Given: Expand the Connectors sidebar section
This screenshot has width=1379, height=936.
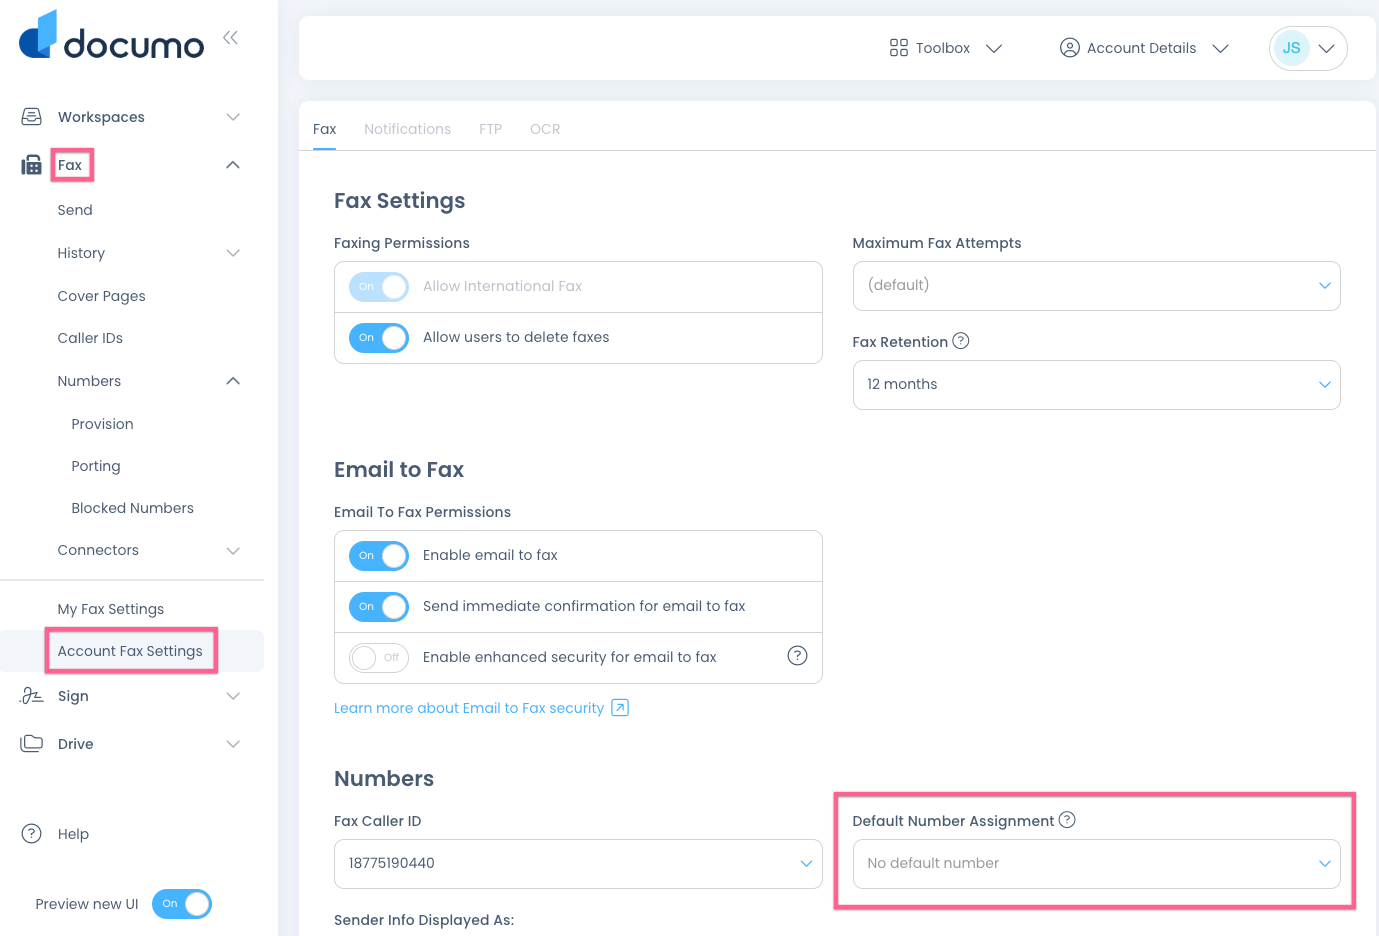Looking at the screenshot, I should coord(232,550).
